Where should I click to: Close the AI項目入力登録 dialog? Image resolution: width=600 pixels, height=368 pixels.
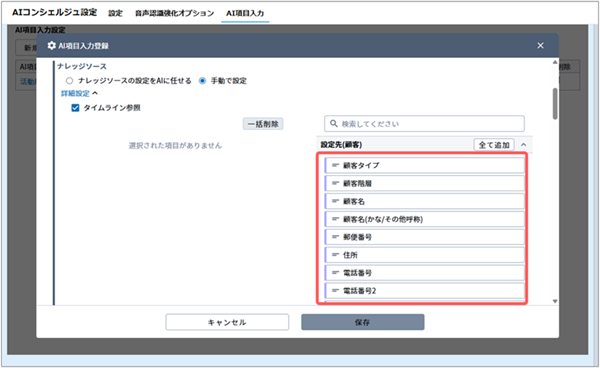coord(540,46)
